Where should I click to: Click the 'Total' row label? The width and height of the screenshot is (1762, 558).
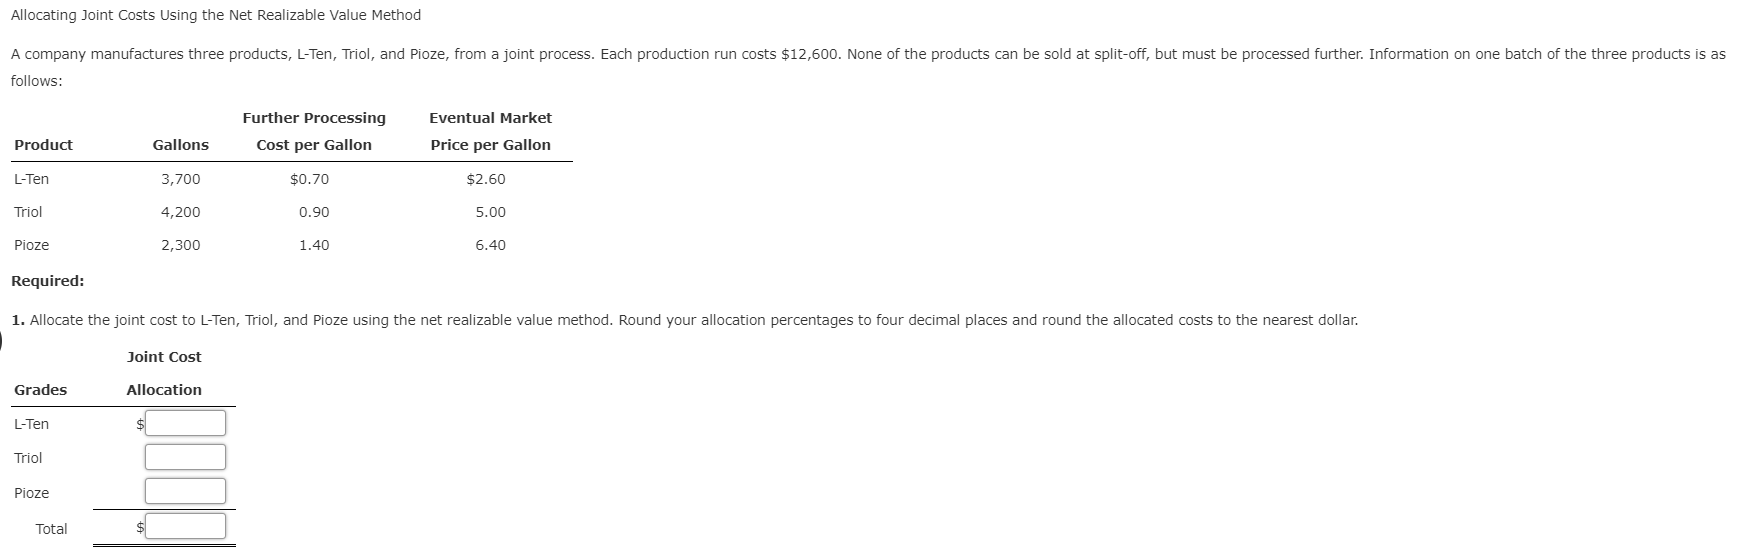click(x=52, y=529)
